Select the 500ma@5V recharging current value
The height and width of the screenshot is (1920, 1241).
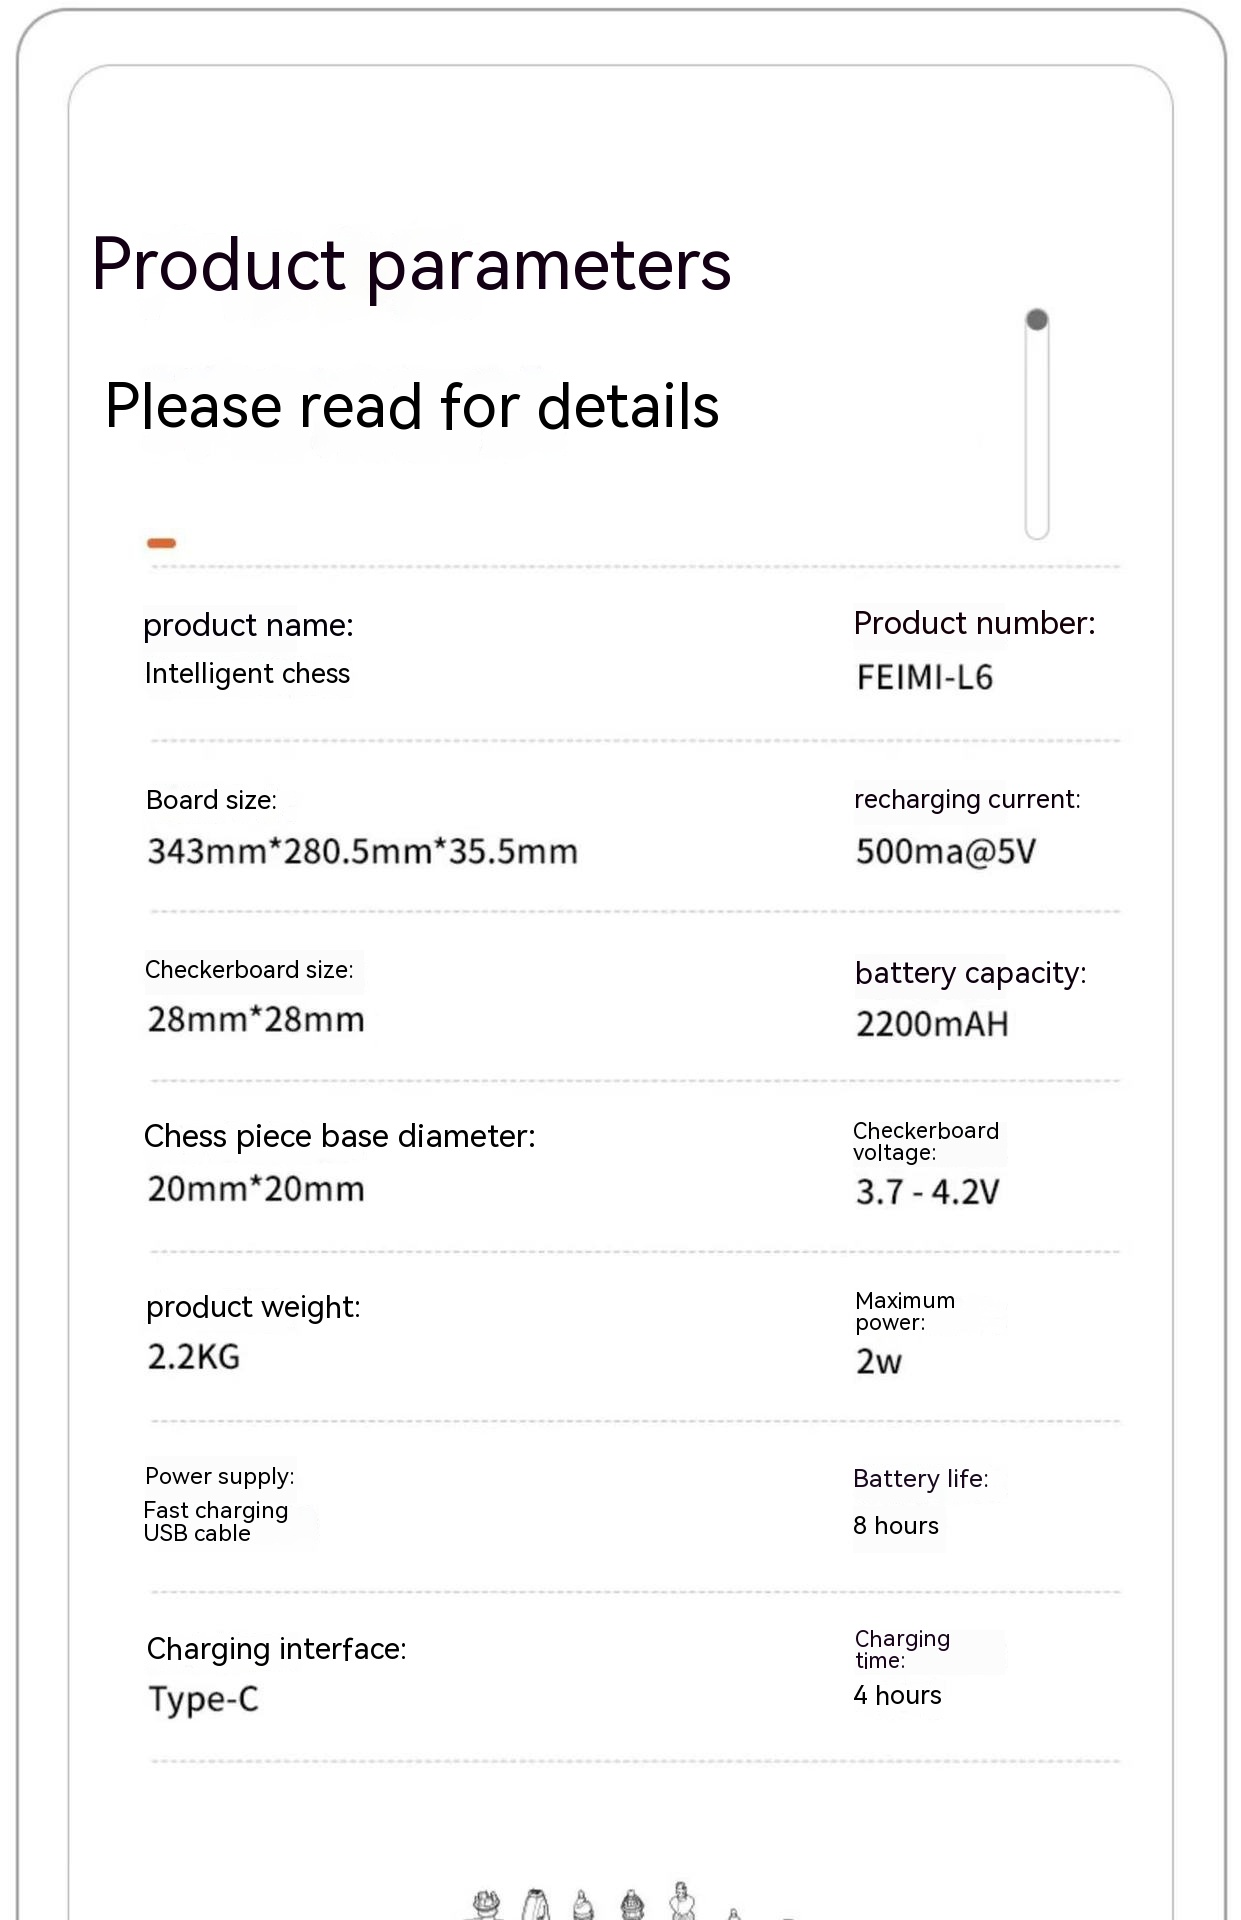(x=946, y=852)
